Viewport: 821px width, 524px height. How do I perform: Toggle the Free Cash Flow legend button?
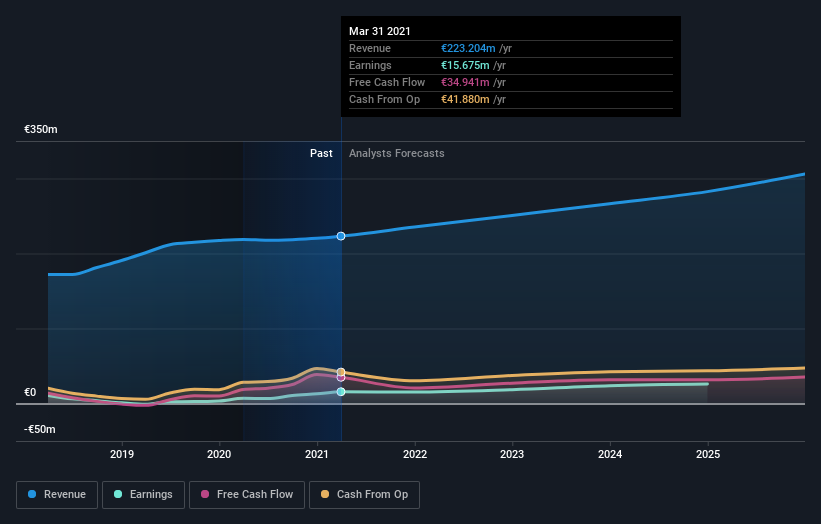247,495
